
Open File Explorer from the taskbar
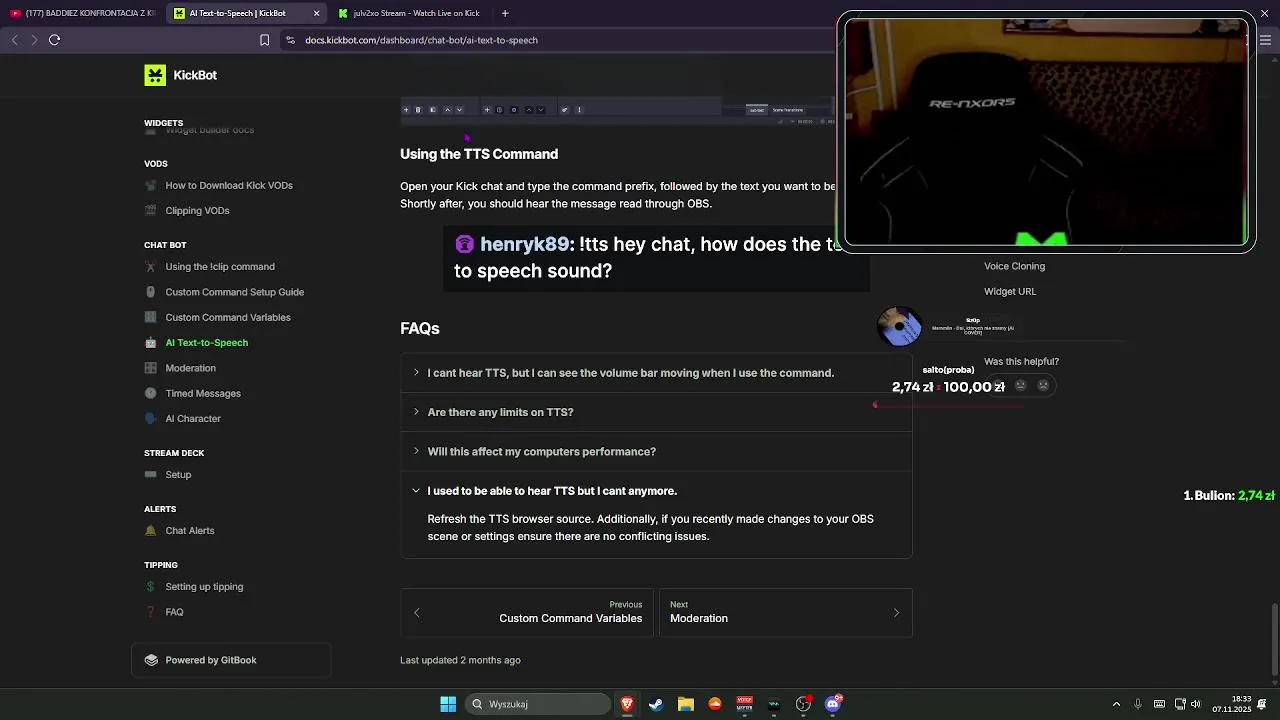685,704
